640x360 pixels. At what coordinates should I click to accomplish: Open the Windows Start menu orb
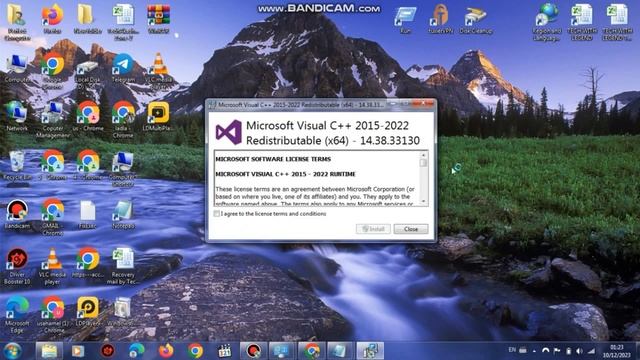pos(13,351)
